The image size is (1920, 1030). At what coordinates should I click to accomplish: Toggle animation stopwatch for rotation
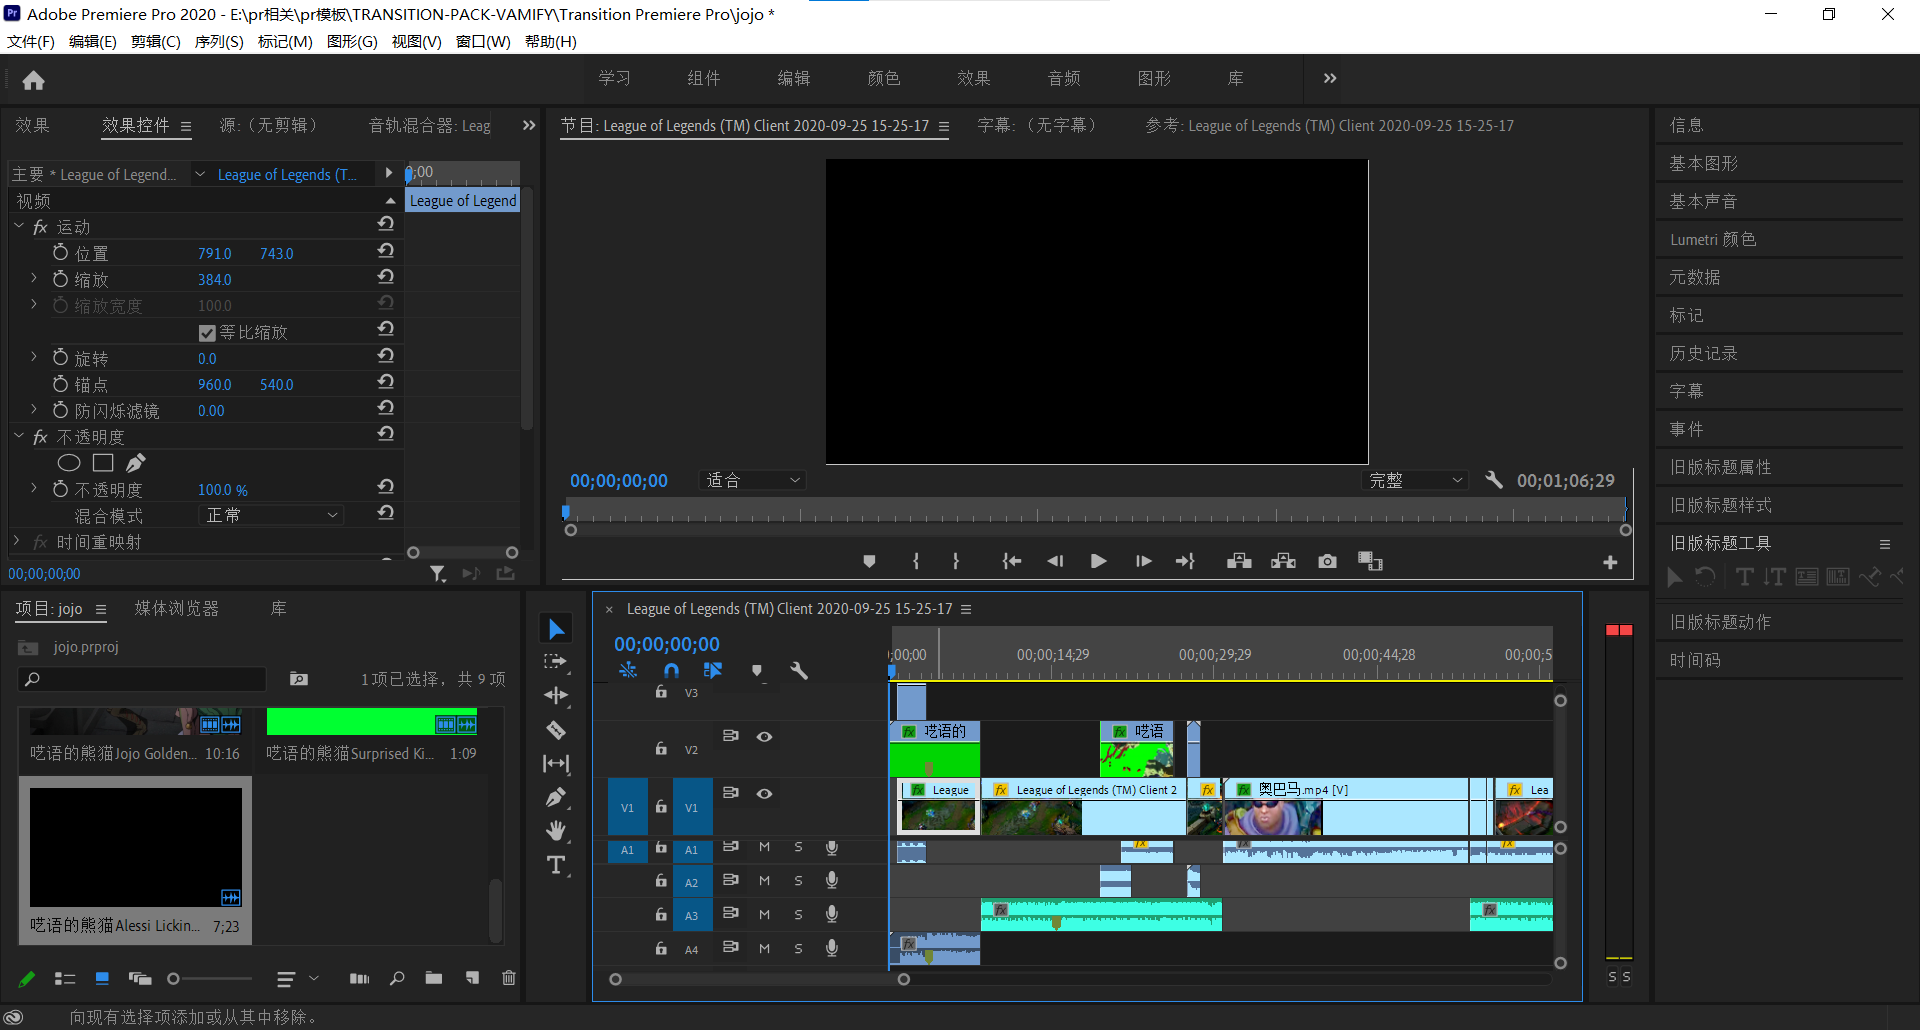click(61, 358)
